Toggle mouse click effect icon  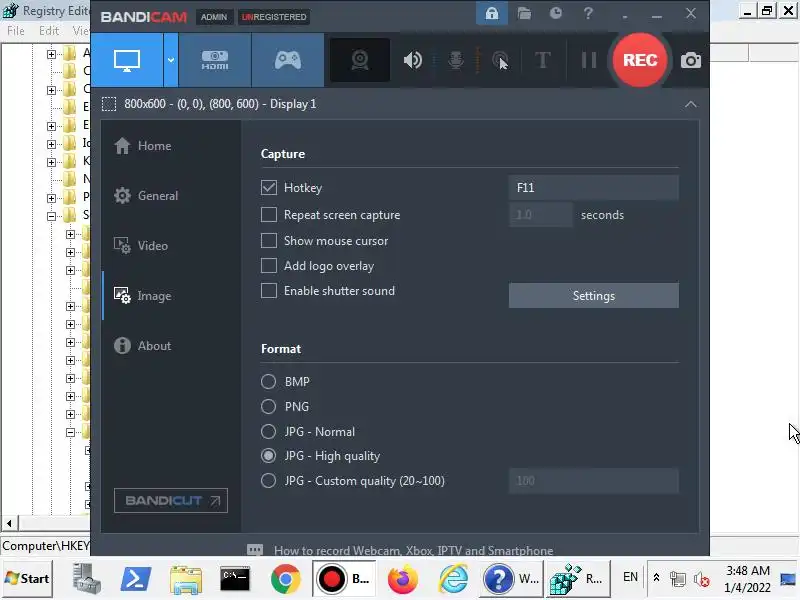[x=501, y=60]
